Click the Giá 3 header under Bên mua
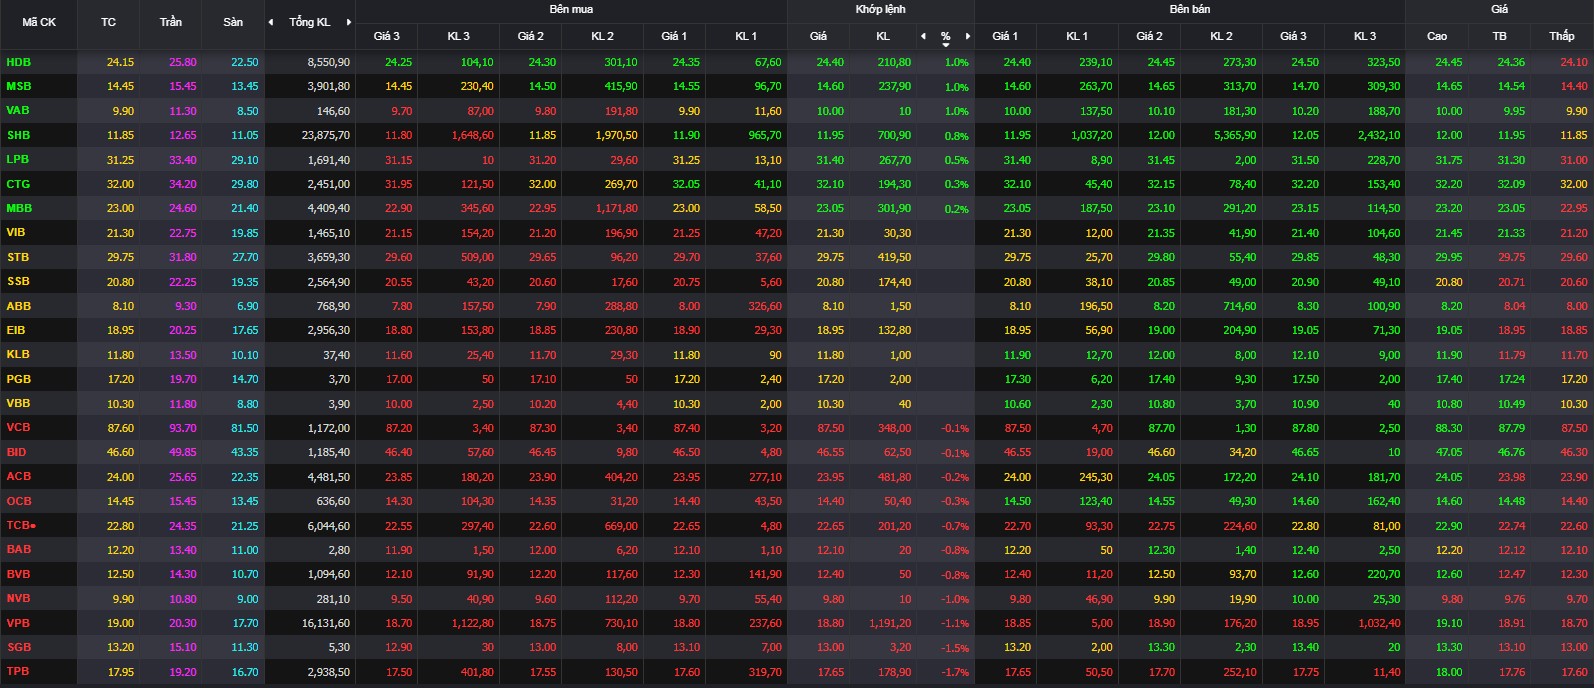The image size is (1594, 688). [386, 36]
